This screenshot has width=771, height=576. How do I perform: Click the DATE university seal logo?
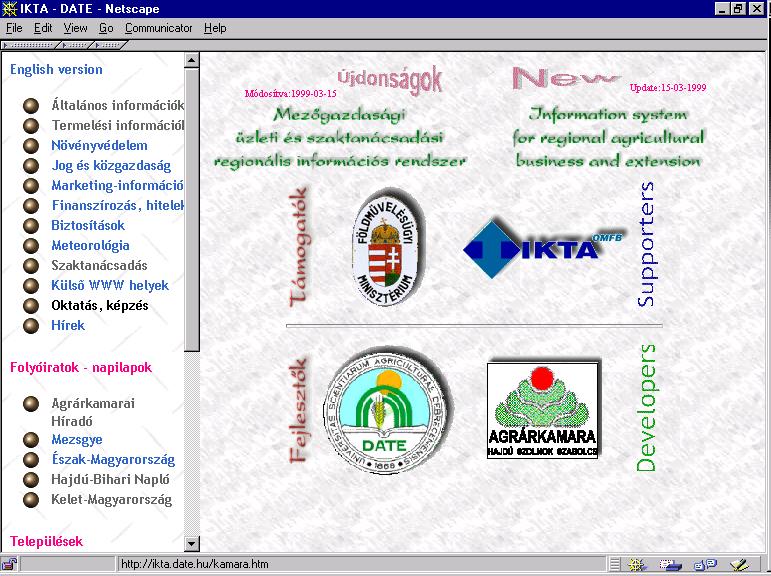386,411
